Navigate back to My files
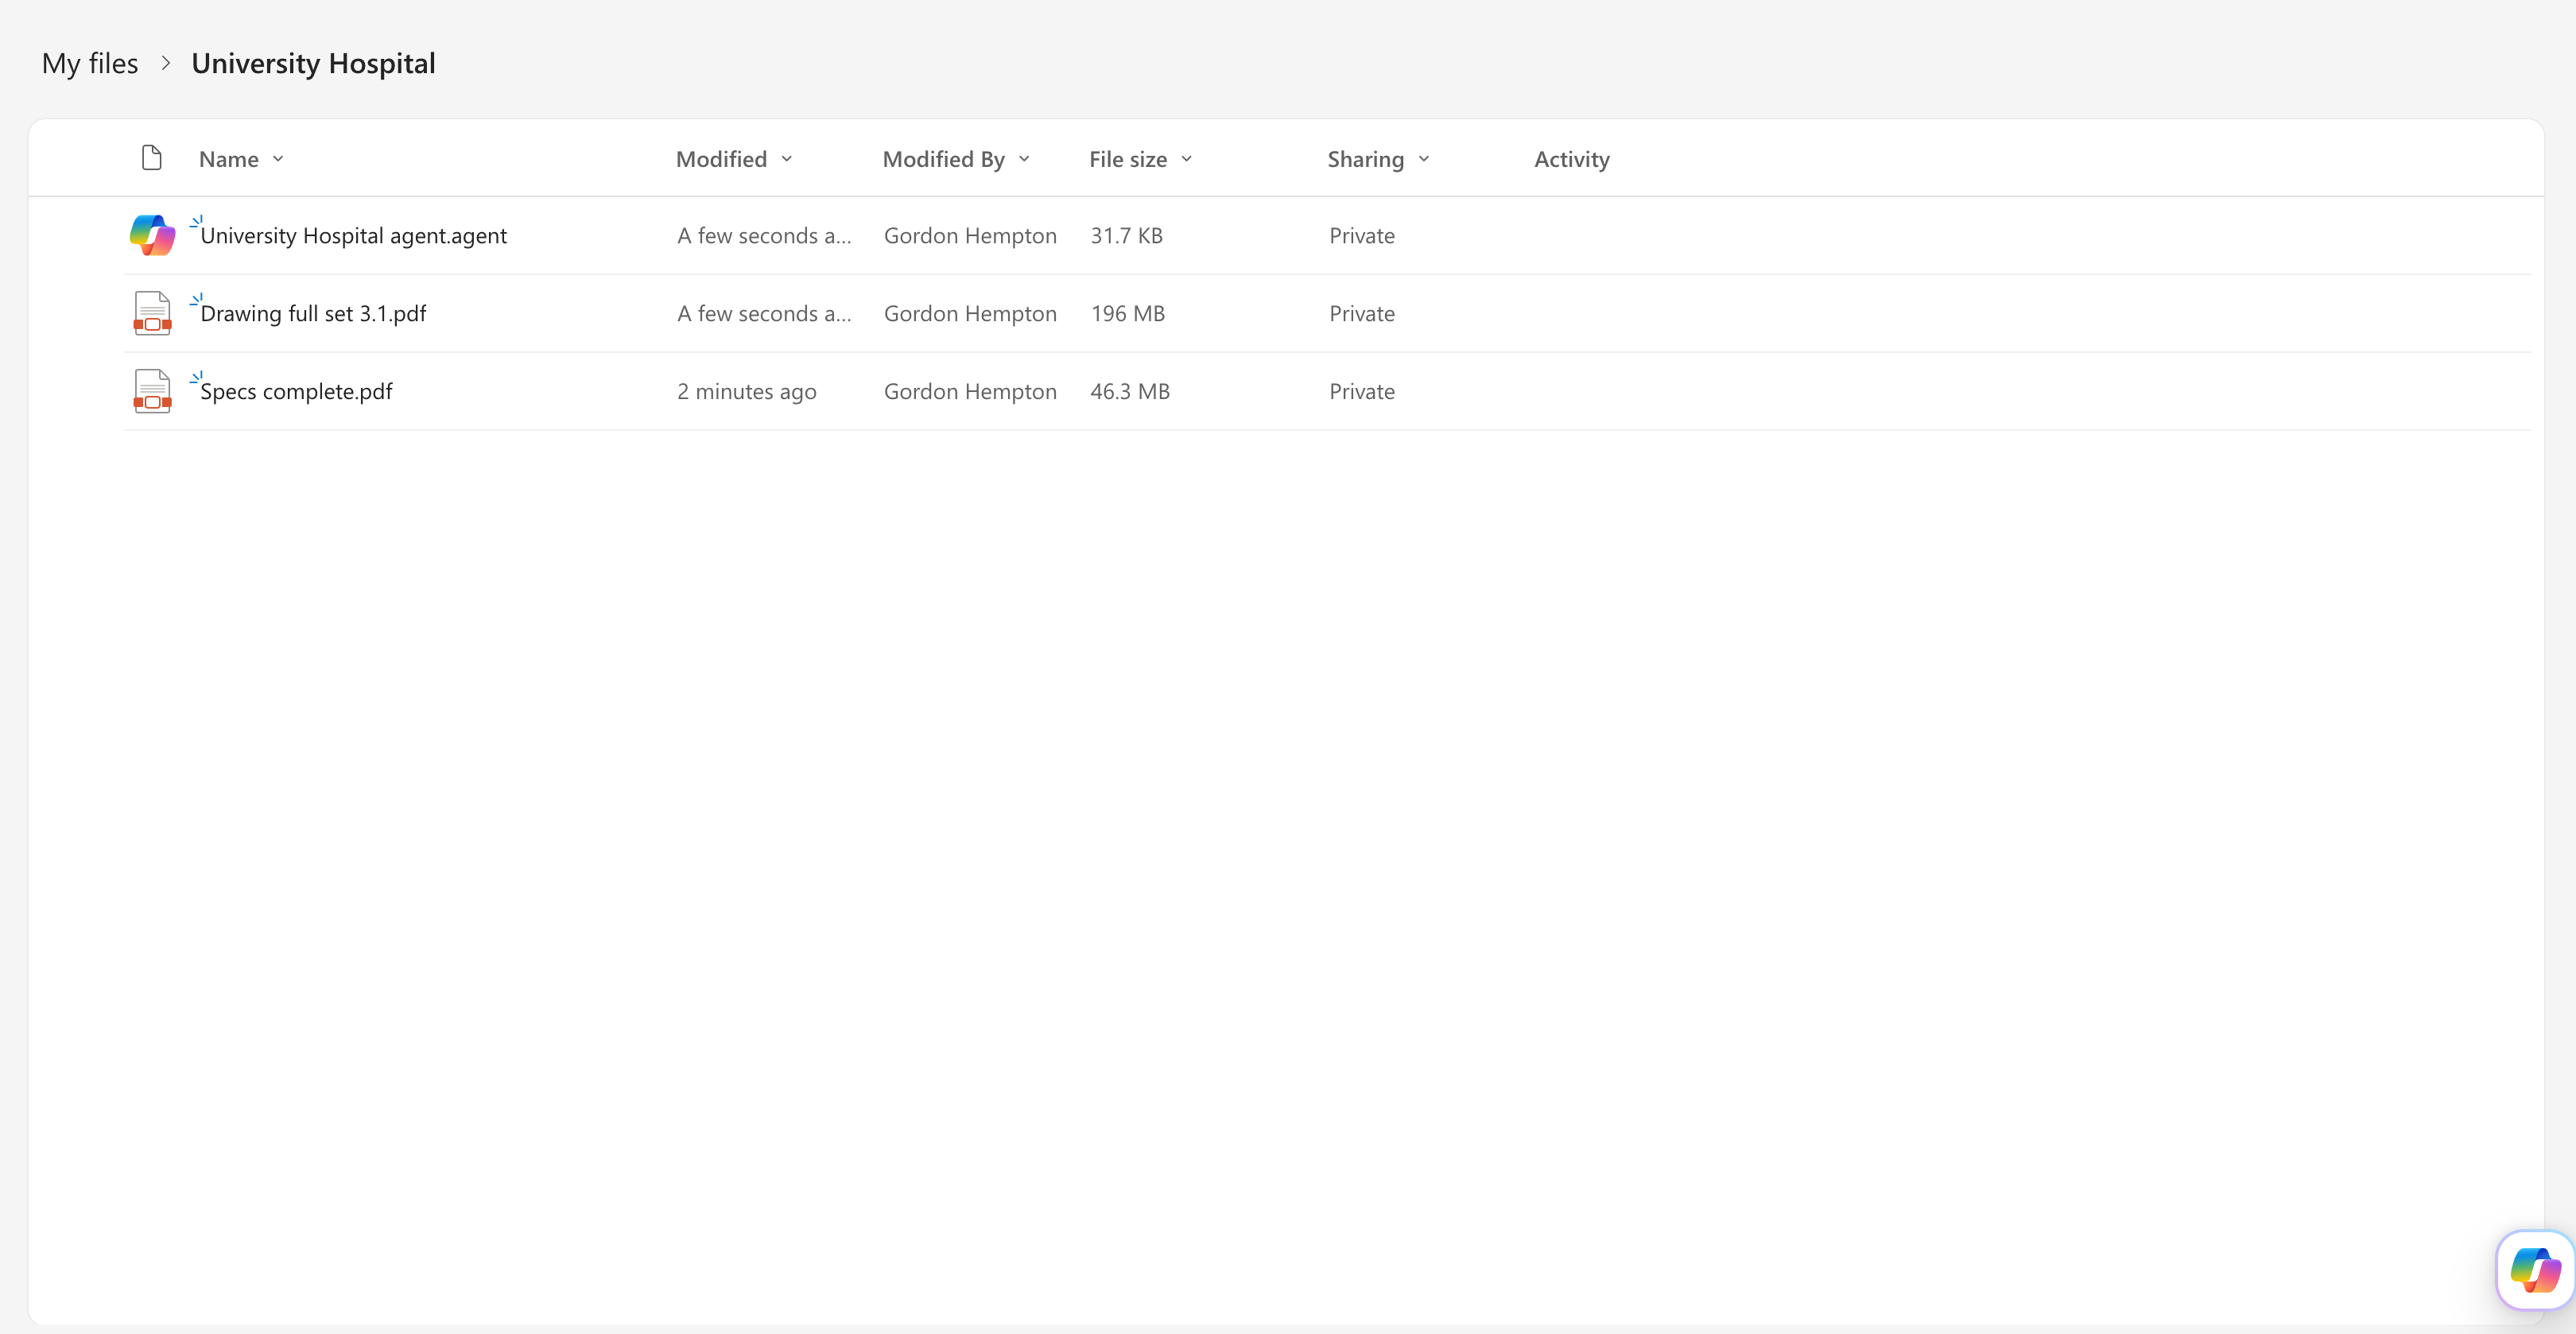2576x1334 pixels. (89, 62)
